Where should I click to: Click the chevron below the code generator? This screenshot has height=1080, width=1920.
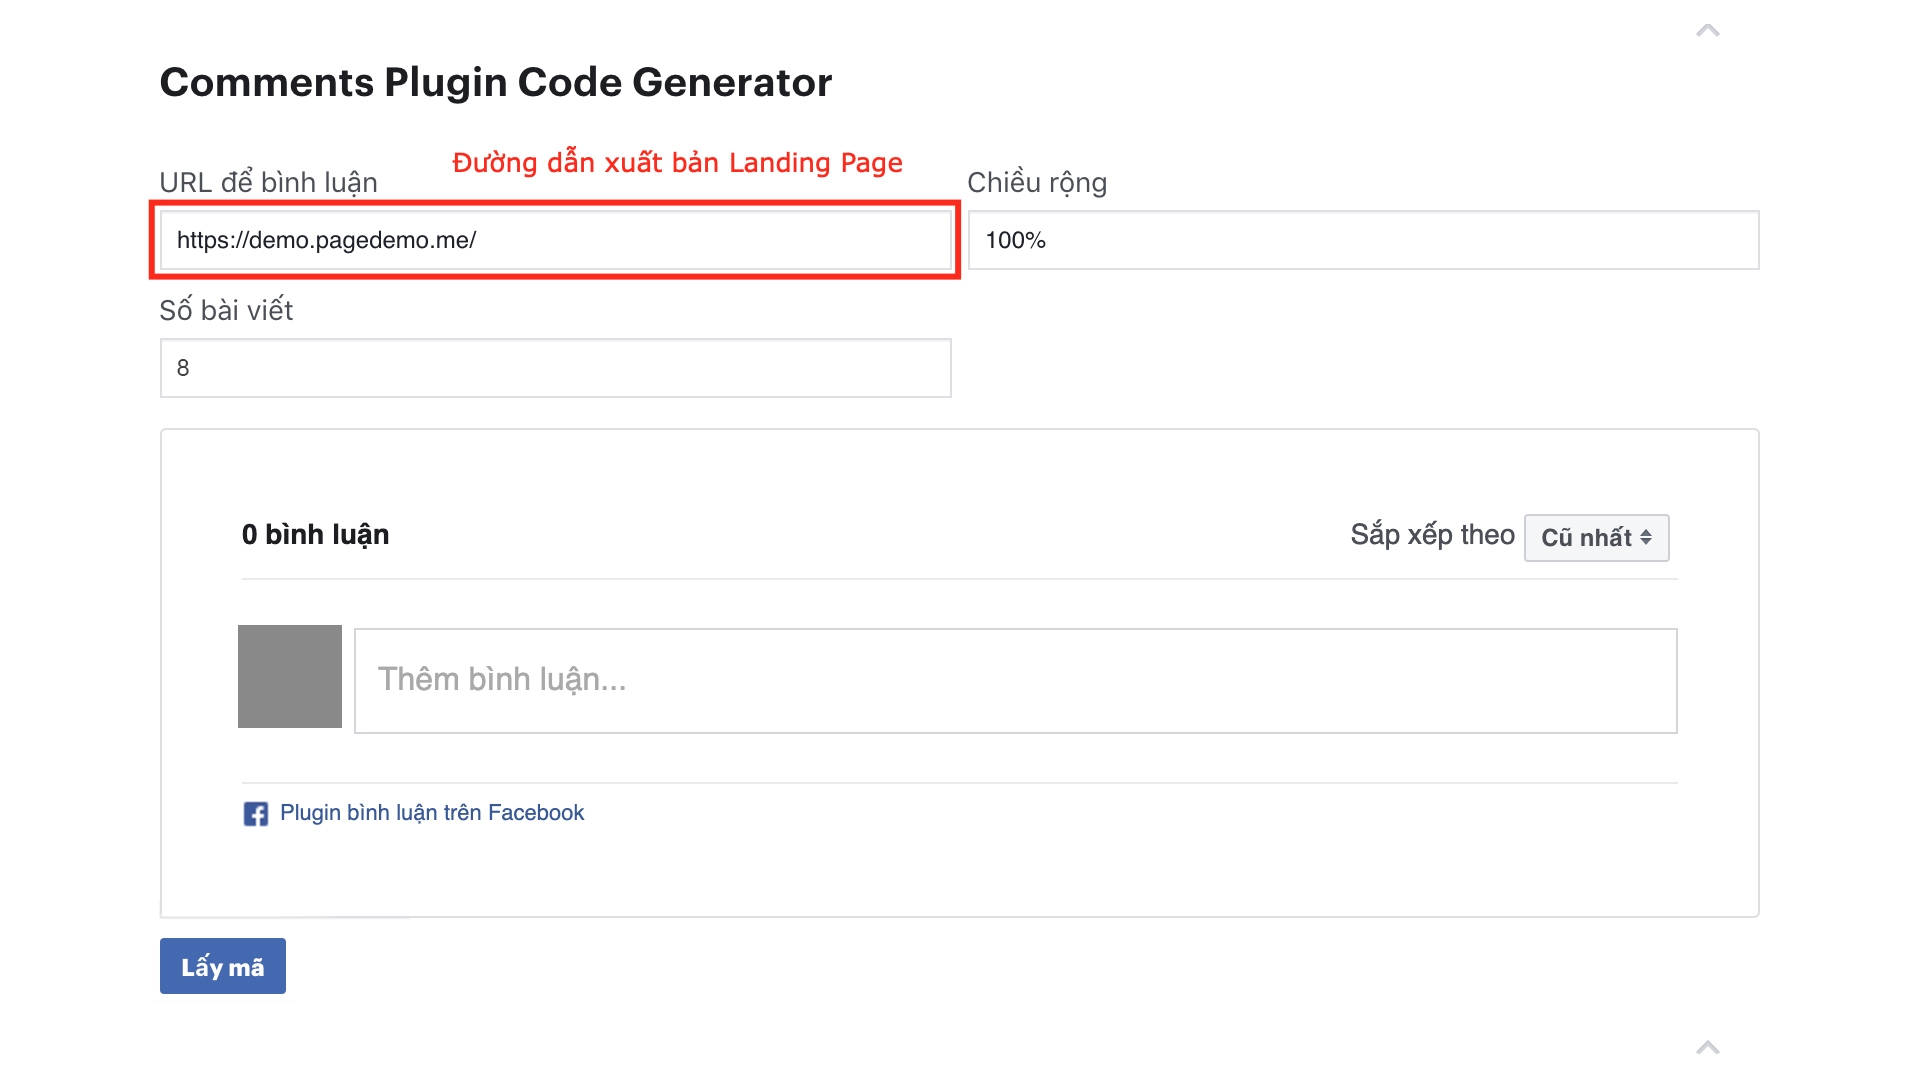tap(1707, 1047)
